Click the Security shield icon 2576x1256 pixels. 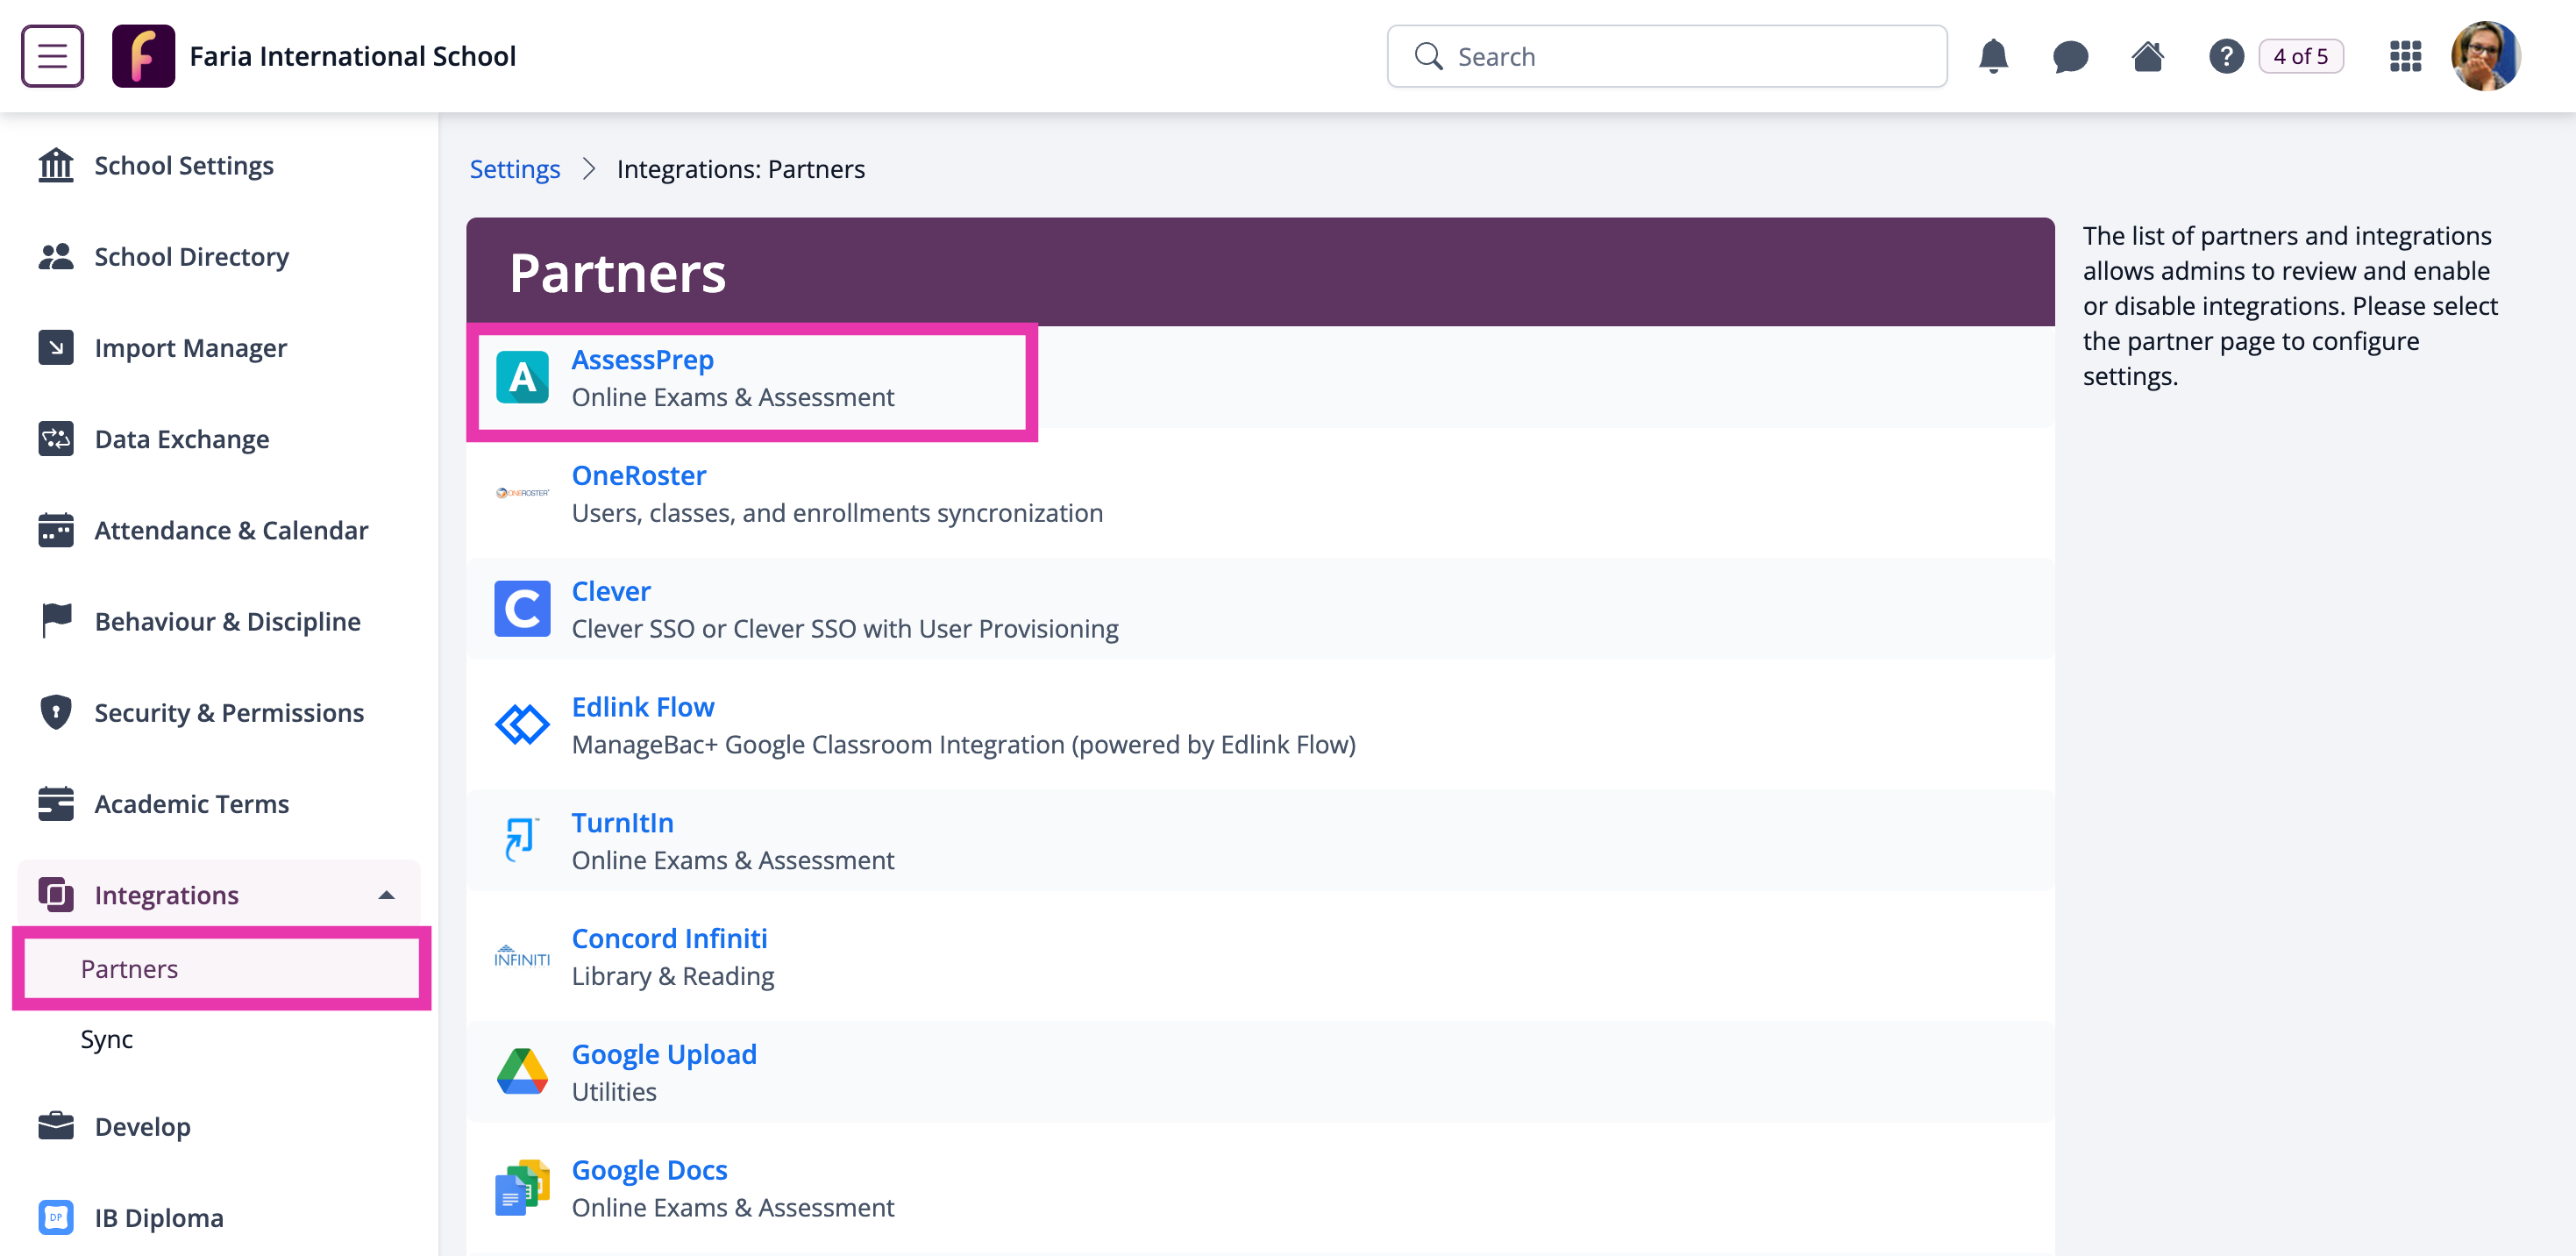[x=56, y=713]
